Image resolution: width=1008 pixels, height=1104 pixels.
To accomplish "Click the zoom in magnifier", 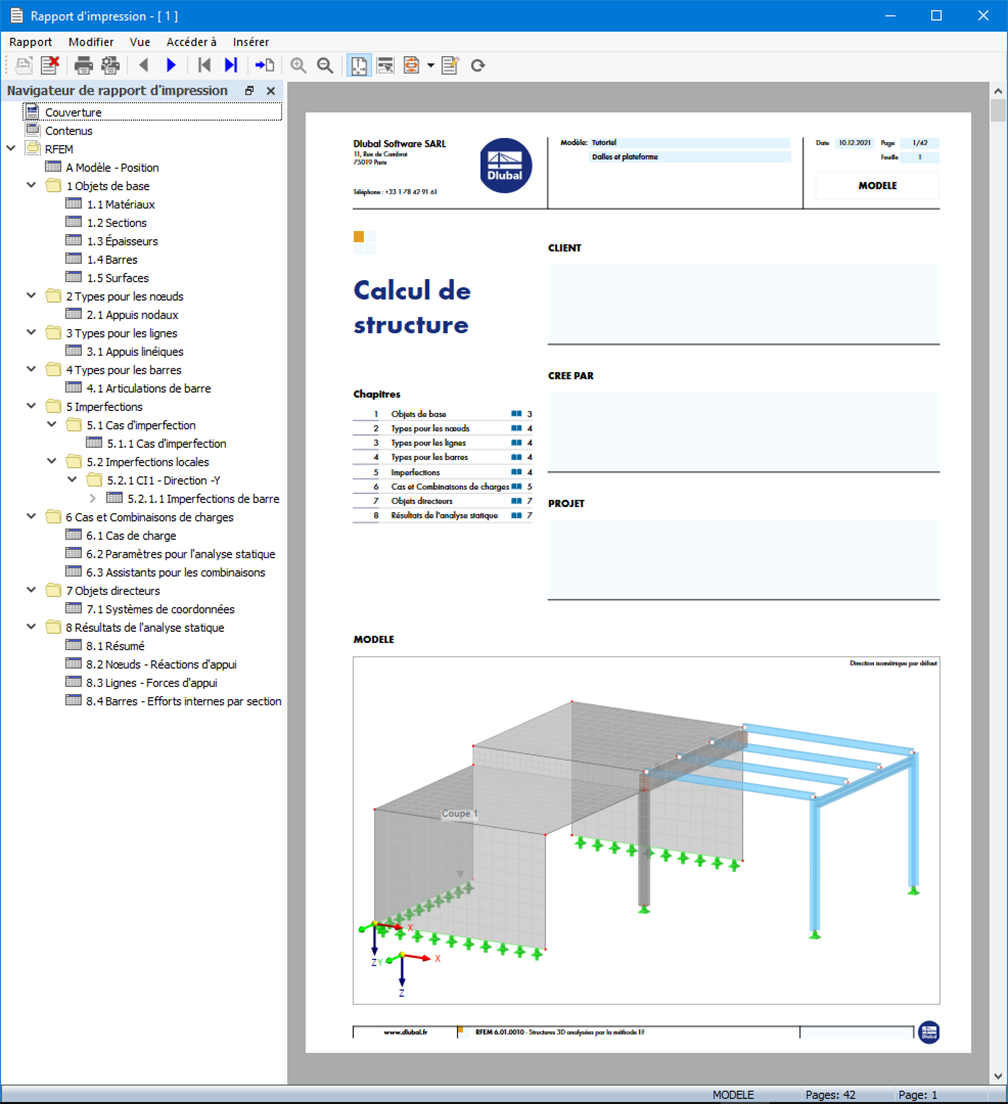I will (x=298, y=65).
